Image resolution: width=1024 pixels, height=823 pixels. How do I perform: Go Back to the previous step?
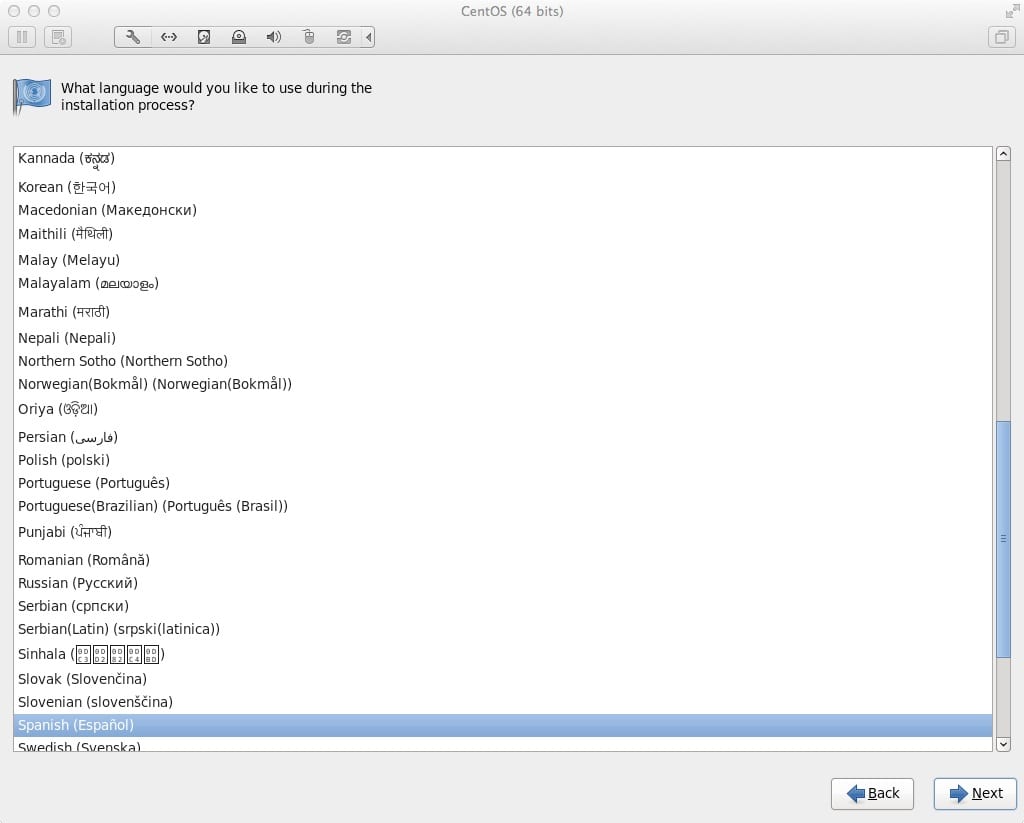click(872, 793)
